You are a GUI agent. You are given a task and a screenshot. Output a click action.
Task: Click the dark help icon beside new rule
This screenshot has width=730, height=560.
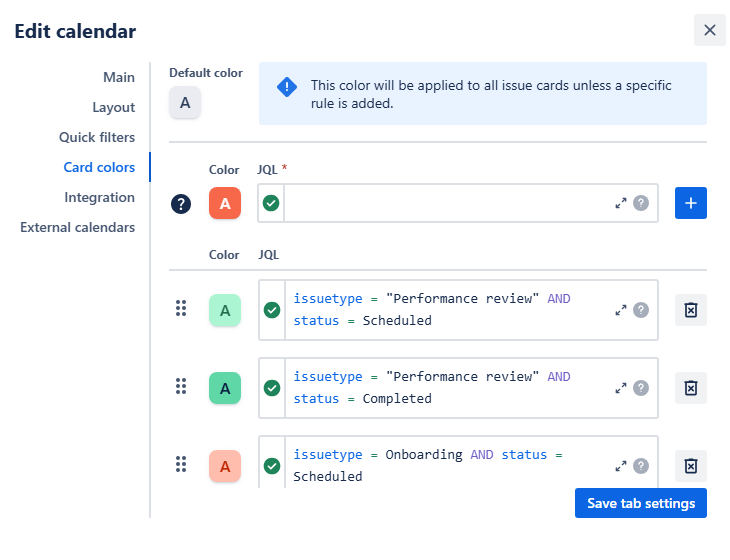181,204
